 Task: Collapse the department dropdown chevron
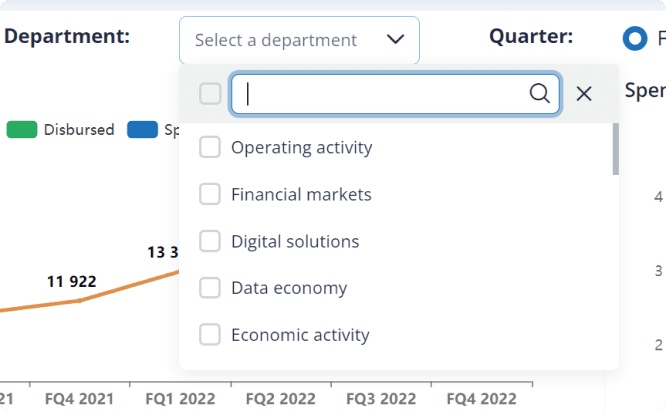click(395, 40)
